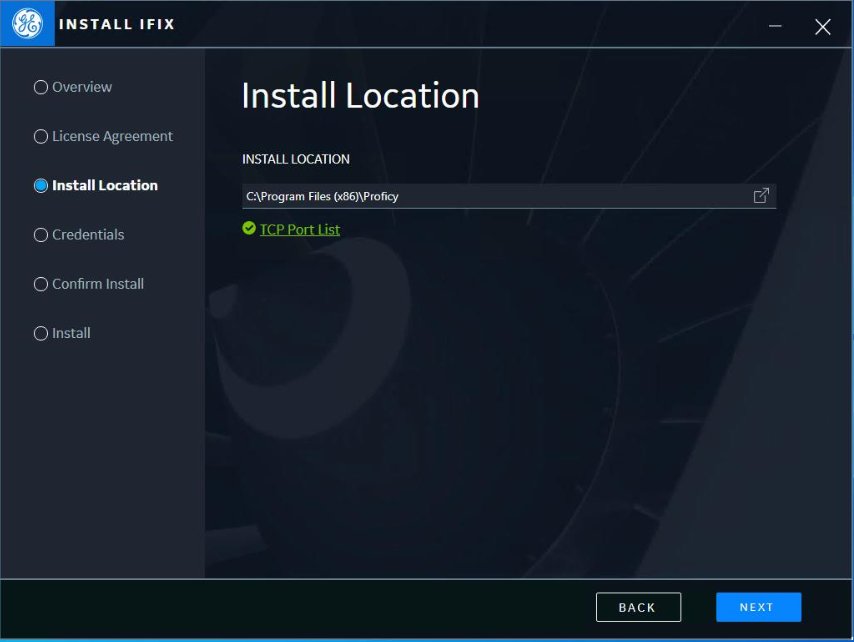The height and width of the screenshot is (642, 854).
Task: Select the Overview step radio button
Action: click(x=41, y=87)
